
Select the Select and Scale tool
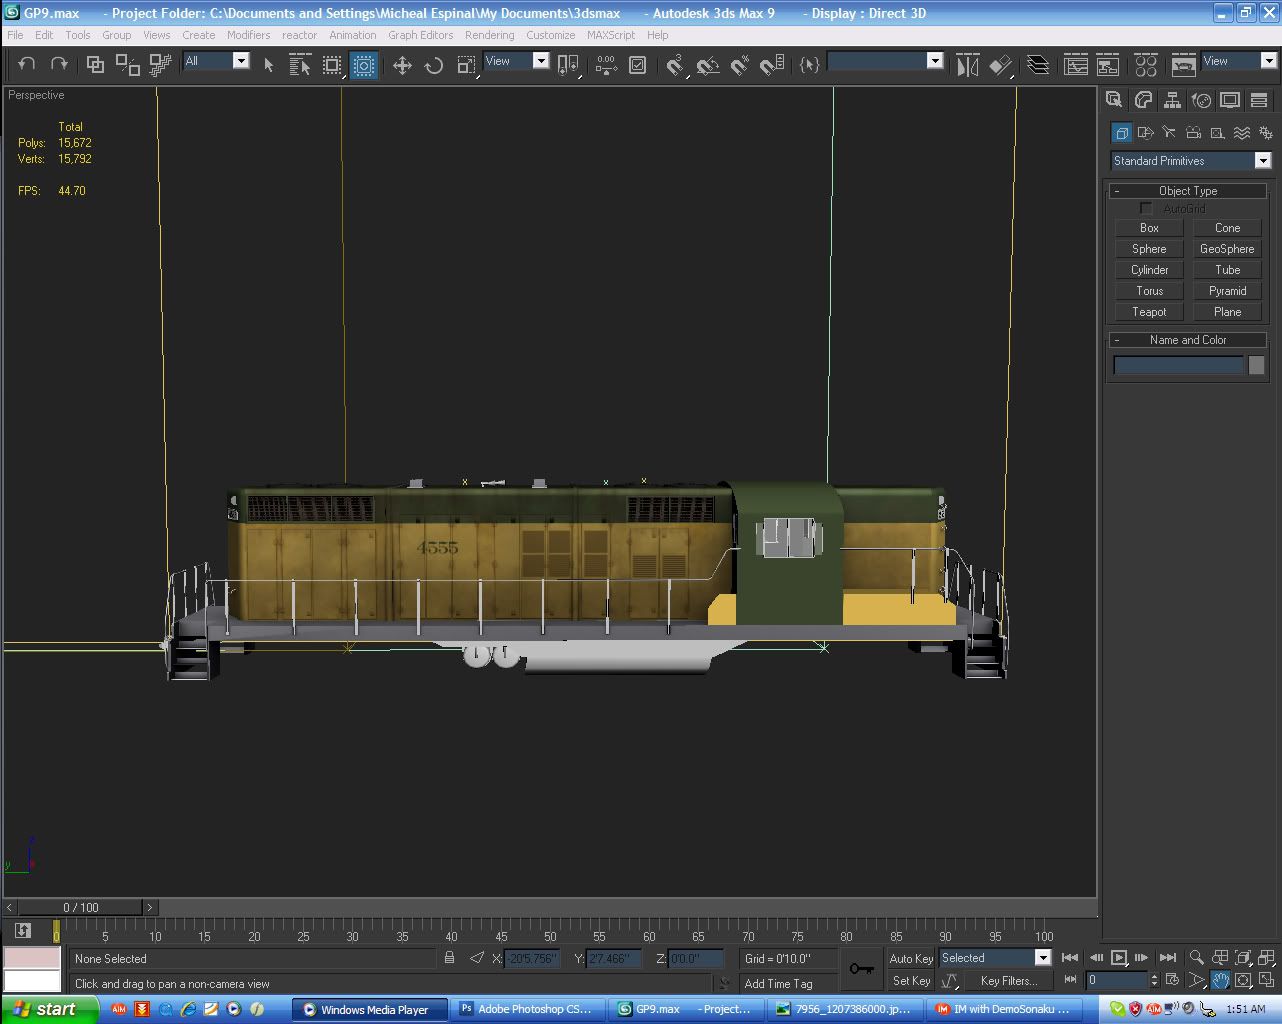tap(466, 64)
